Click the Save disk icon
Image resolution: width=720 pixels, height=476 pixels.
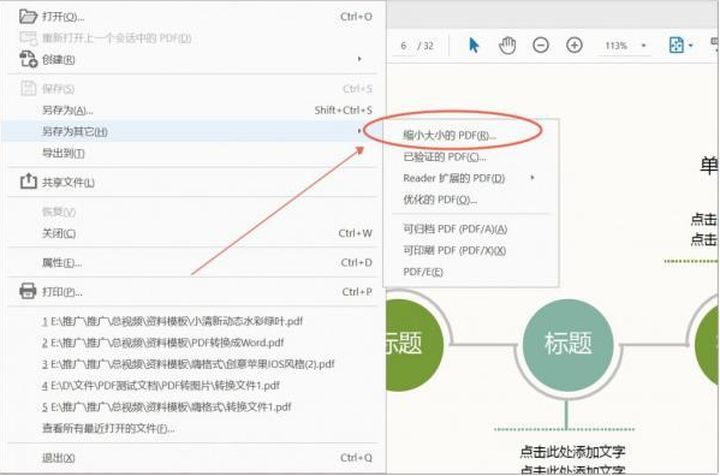pyautogui.click(x=28, y=88)
